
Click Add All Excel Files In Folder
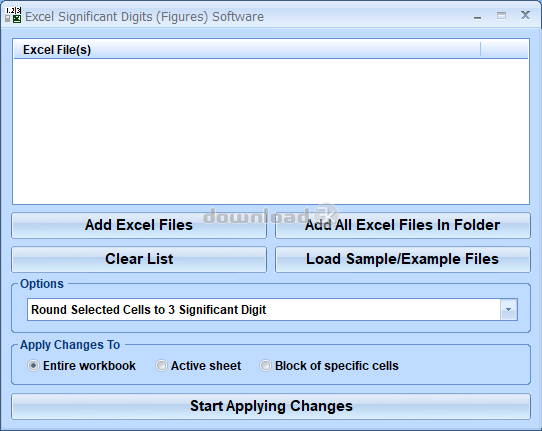click(403, 225)
